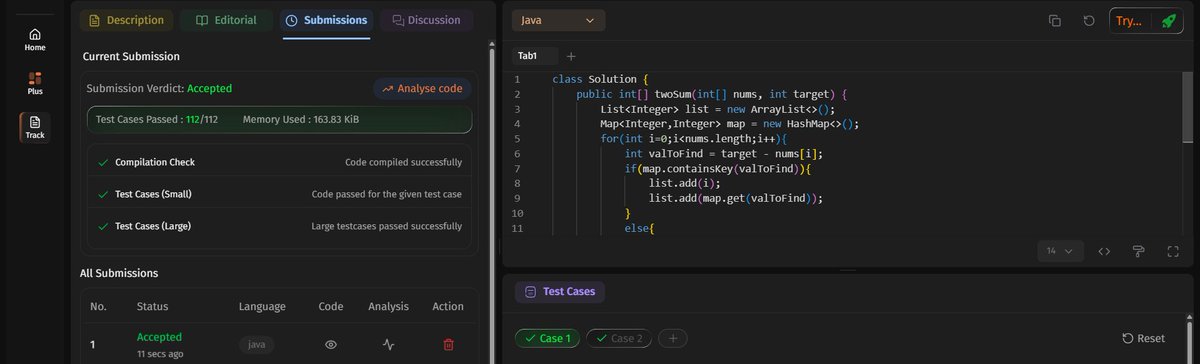Open the Discussion tab
The image size is (1200, 364).
pos(427,20)
